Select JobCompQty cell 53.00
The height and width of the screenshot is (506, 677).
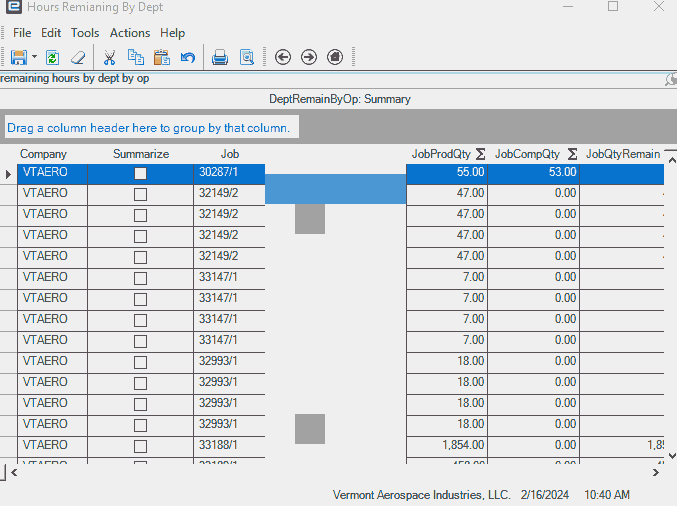tap(533, 174)
